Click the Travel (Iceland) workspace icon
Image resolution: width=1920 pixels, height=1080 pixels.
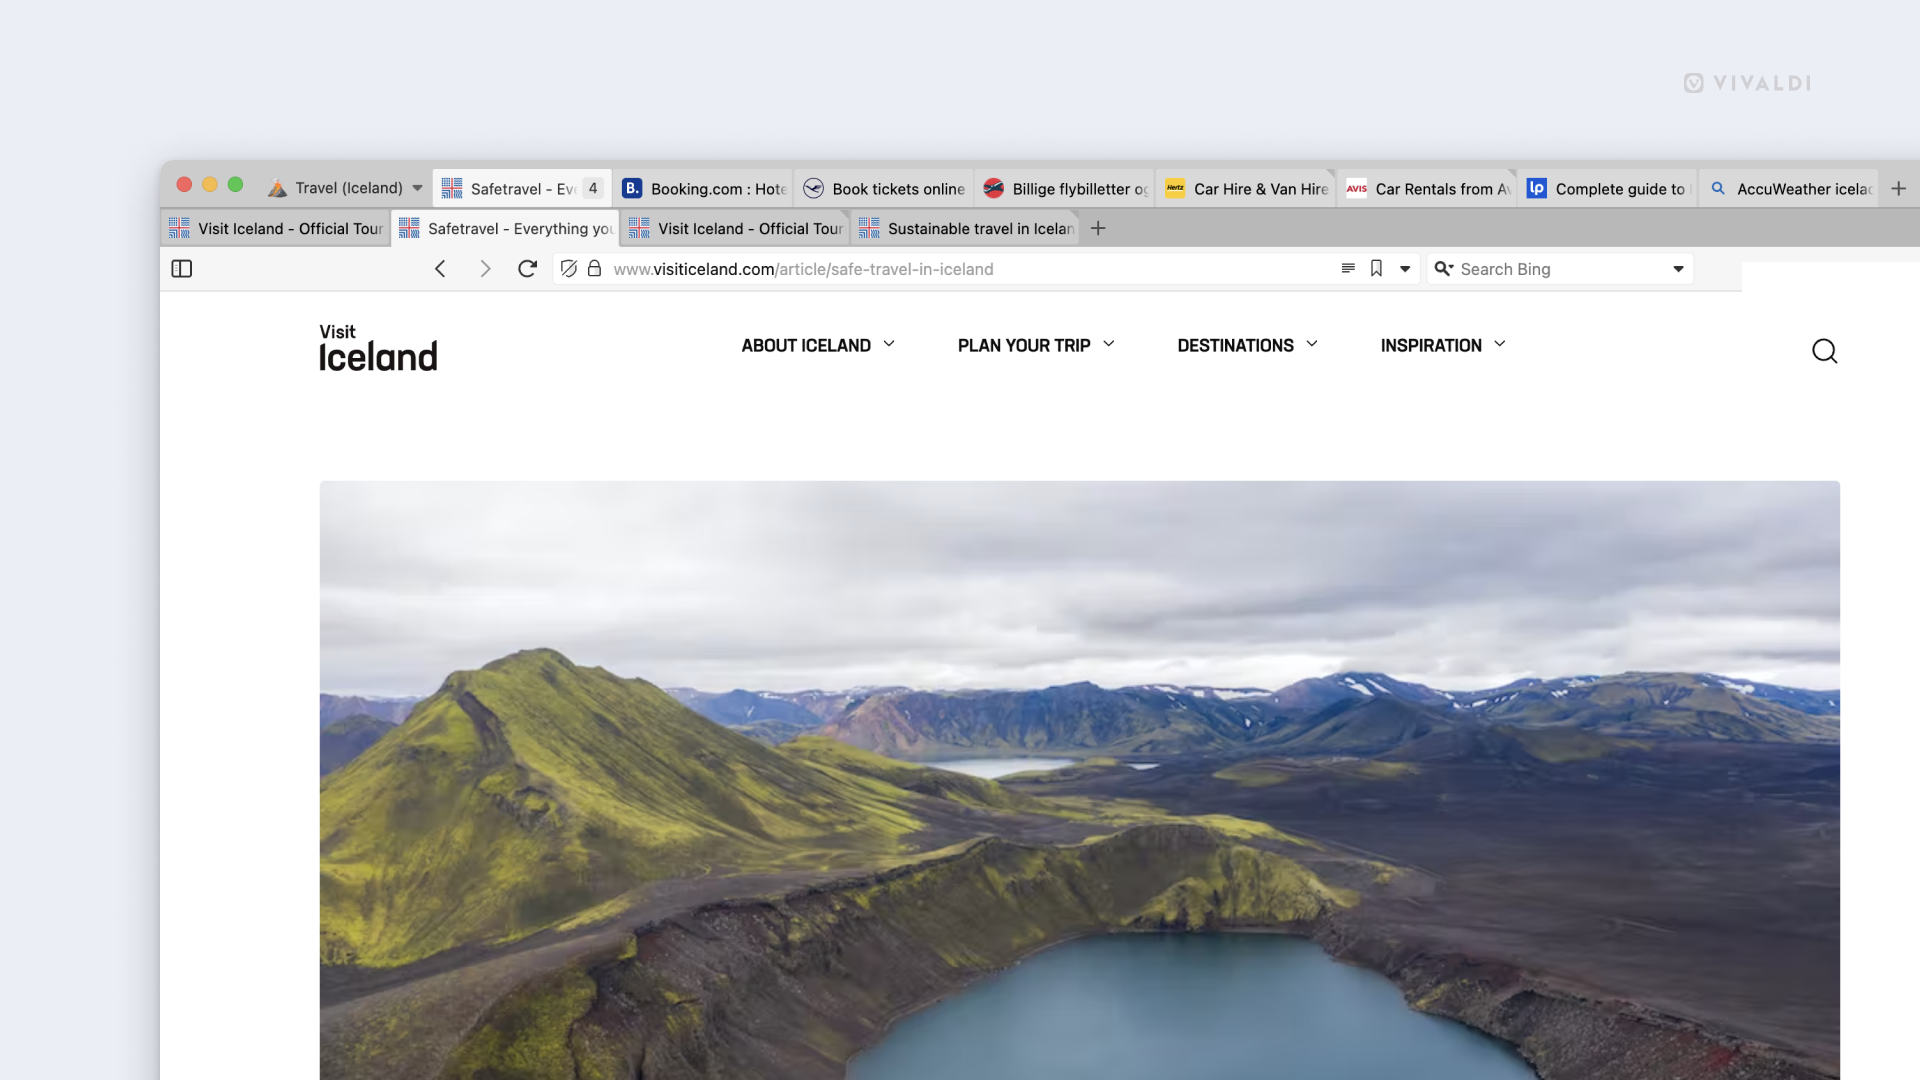pyautogui.click(x=277, y=188)
